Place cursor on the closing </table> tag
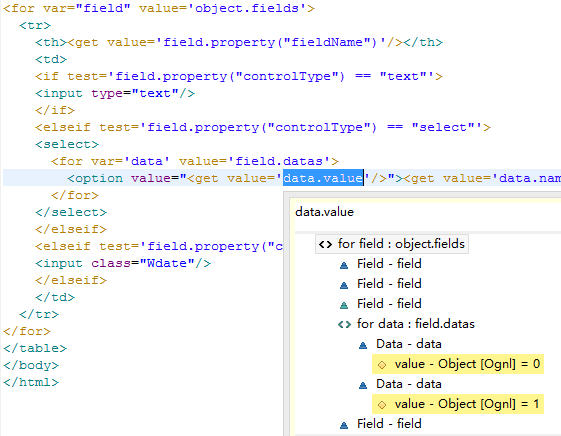 click(x=35, y=348)
